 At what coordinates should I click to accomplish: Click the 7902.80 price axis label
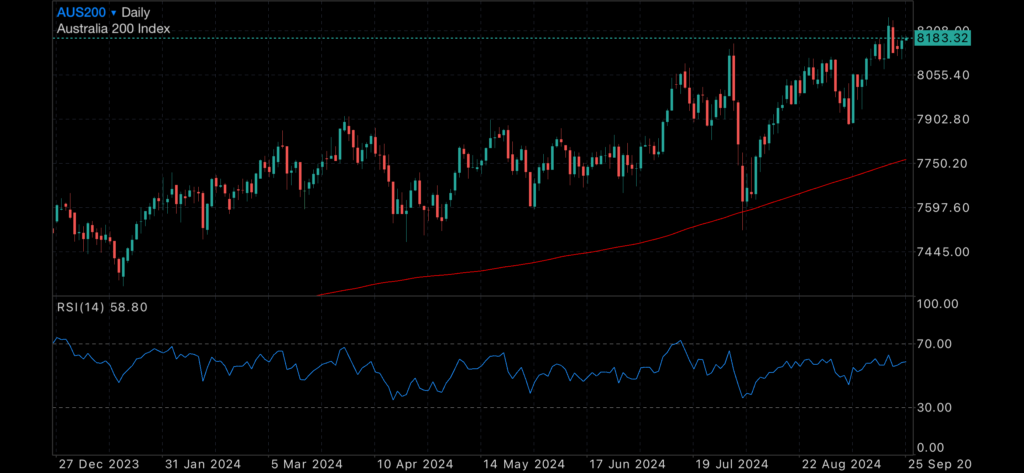click(x=942, y=120)
